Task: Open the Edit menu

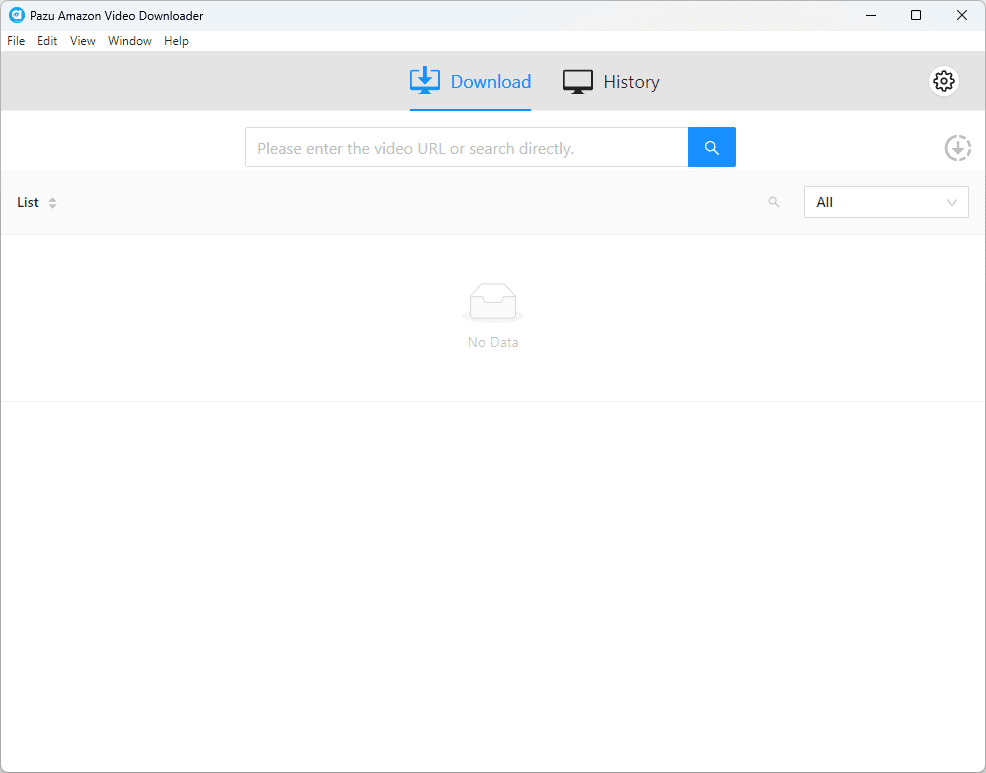Action: click(x=47, y=41)
